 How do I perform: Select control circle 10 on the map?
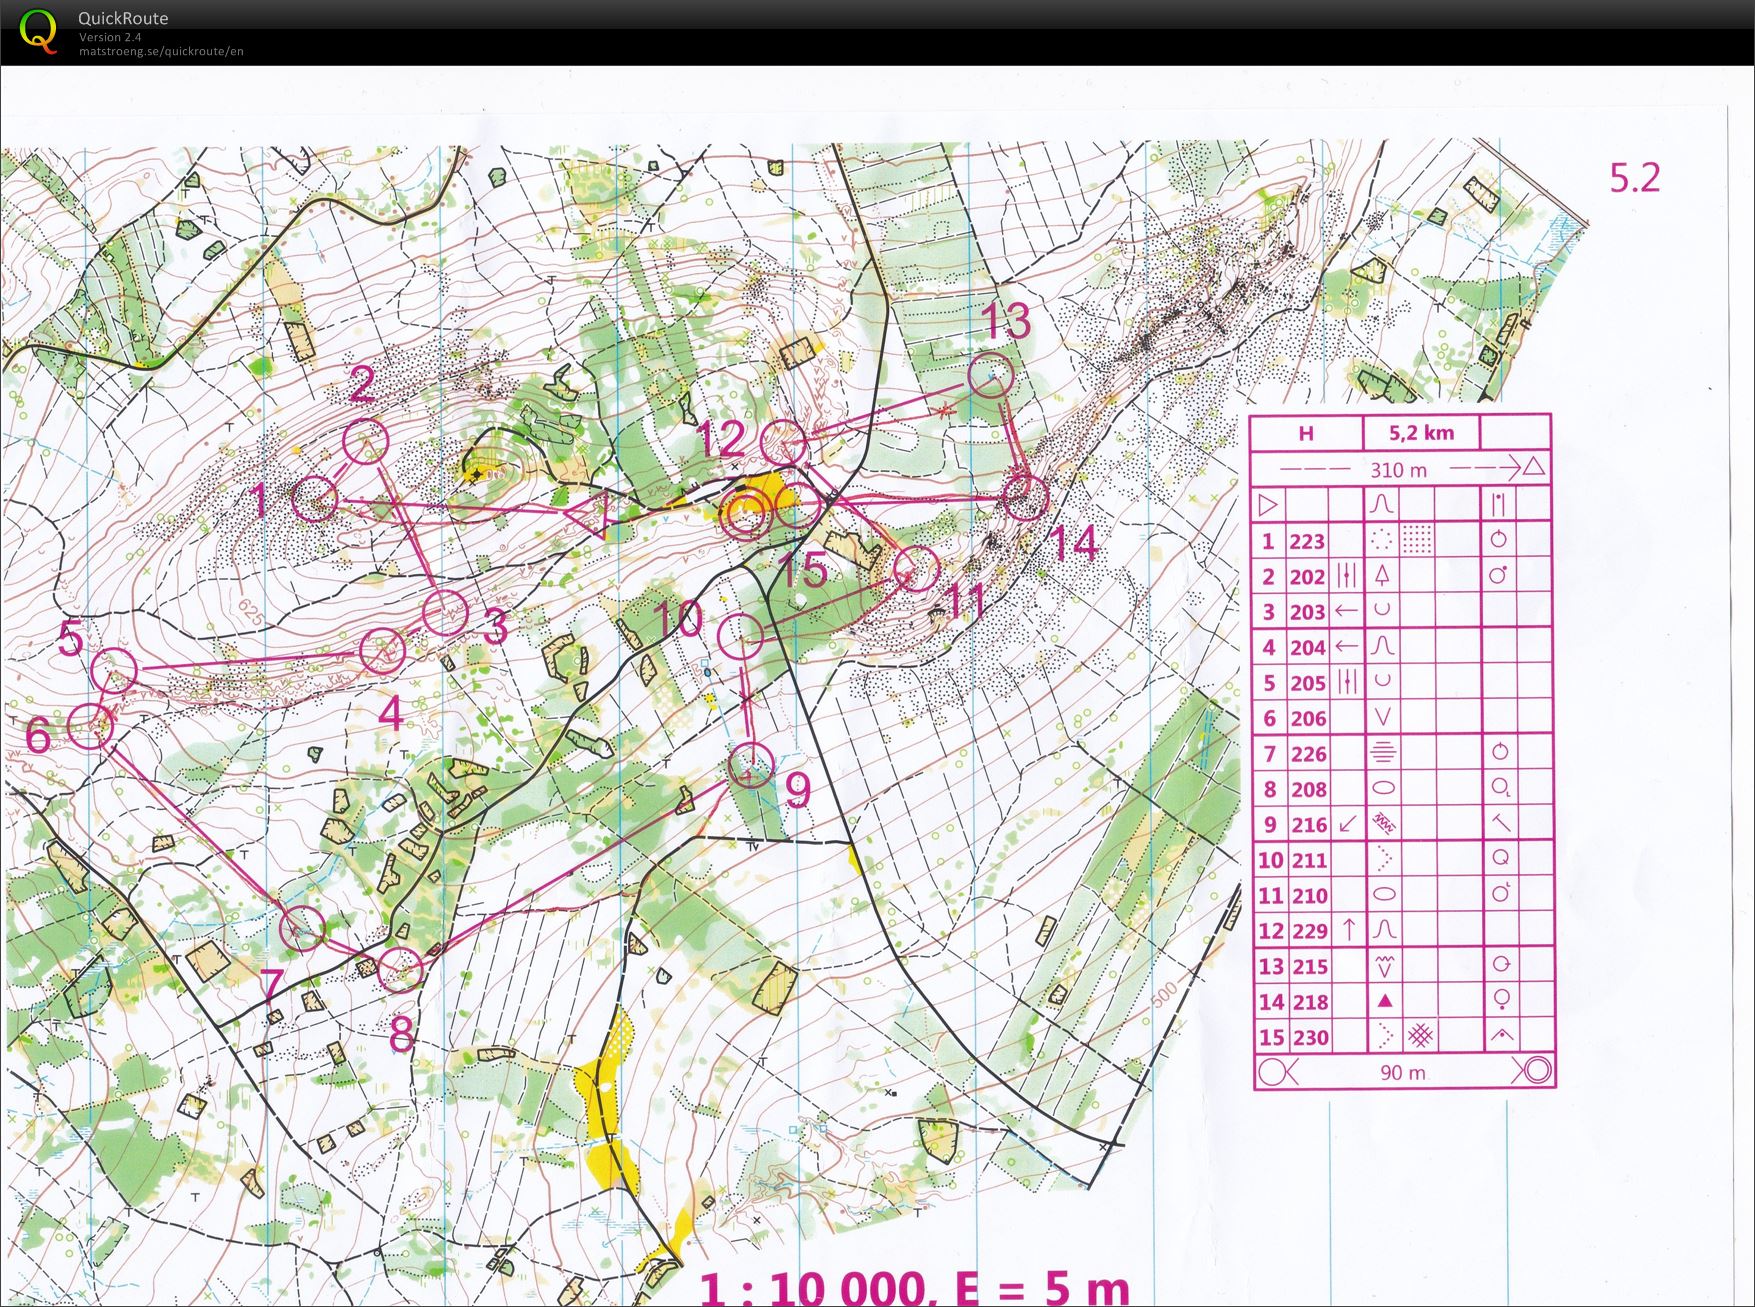point(741,636)
